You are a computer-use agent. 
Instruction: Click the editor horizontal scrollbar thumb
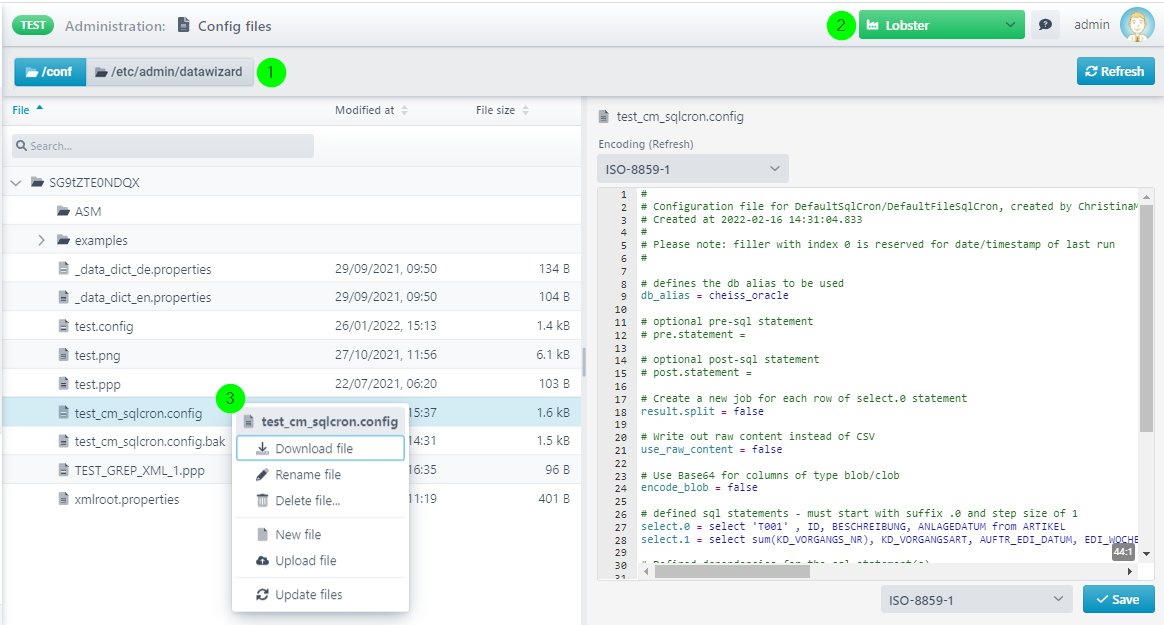732,571
